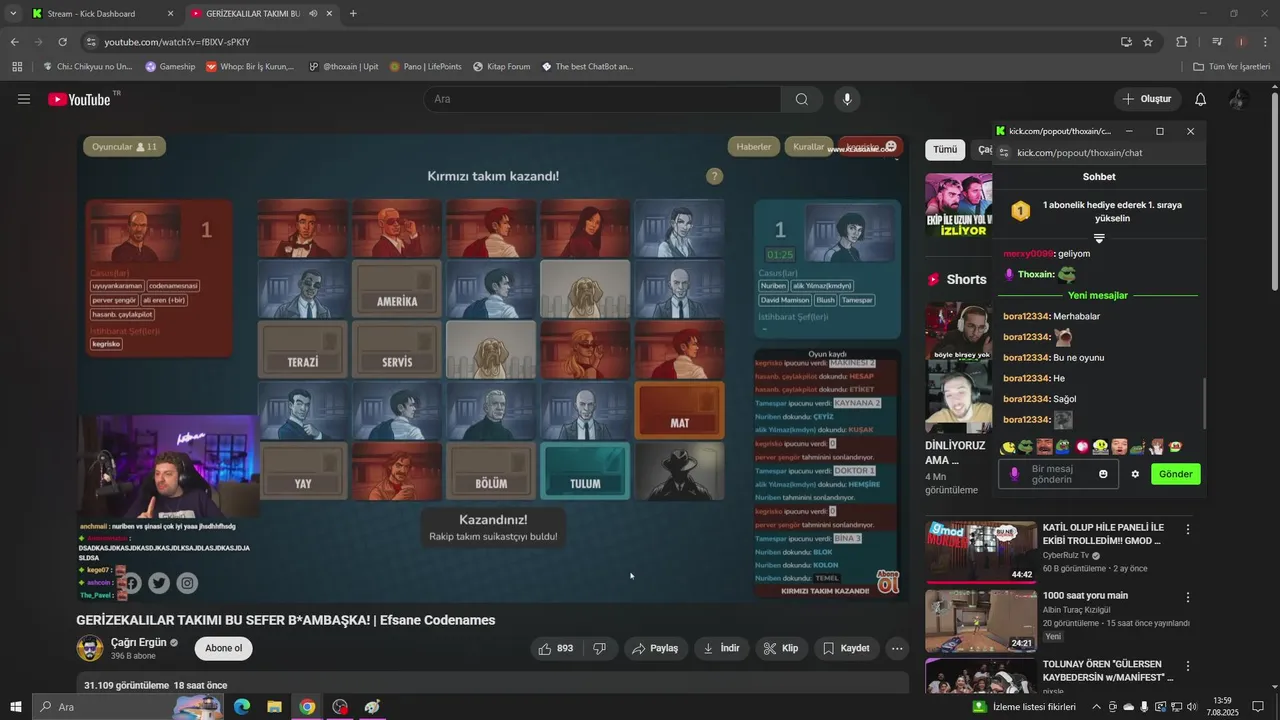This screenshot has width=1280, height=720.
Task: Open Chrome media control icon in toolbar
Action: click(x=1217, y=42)
